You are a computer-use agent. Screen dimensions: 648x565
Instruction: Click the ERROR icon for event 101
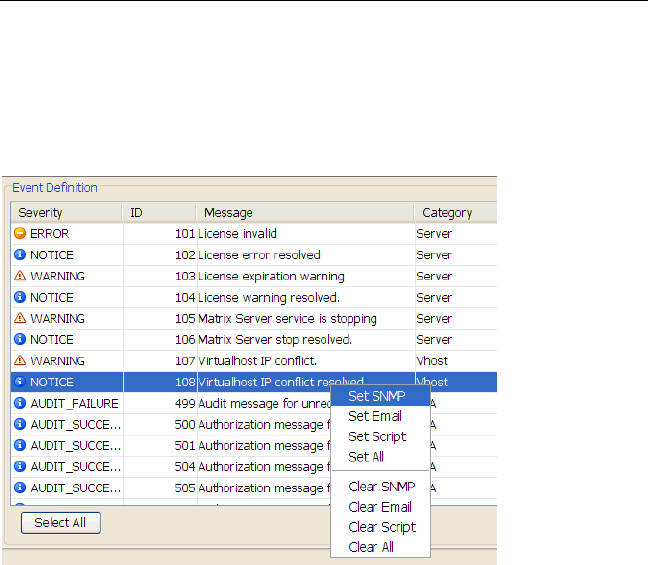point(20,234)
